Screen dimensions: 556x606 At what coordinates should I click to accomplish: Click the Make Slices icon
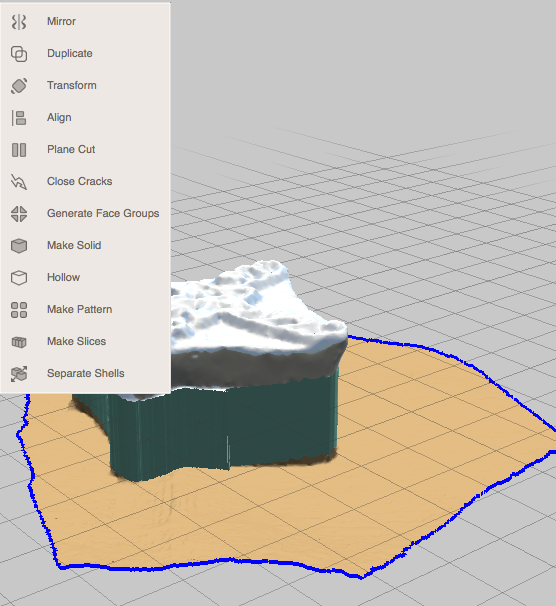19,342
